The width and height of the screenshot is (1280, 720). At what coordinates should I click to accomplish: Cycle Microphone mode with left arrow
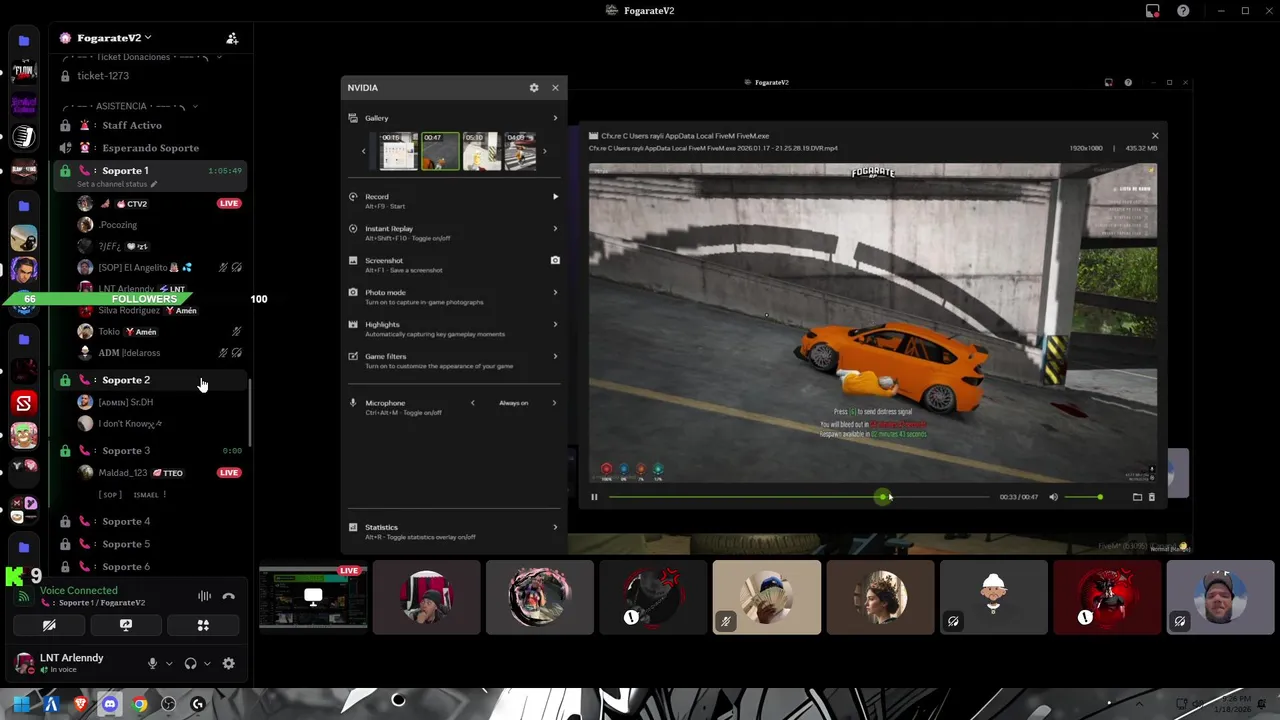(x=473, y=403)
